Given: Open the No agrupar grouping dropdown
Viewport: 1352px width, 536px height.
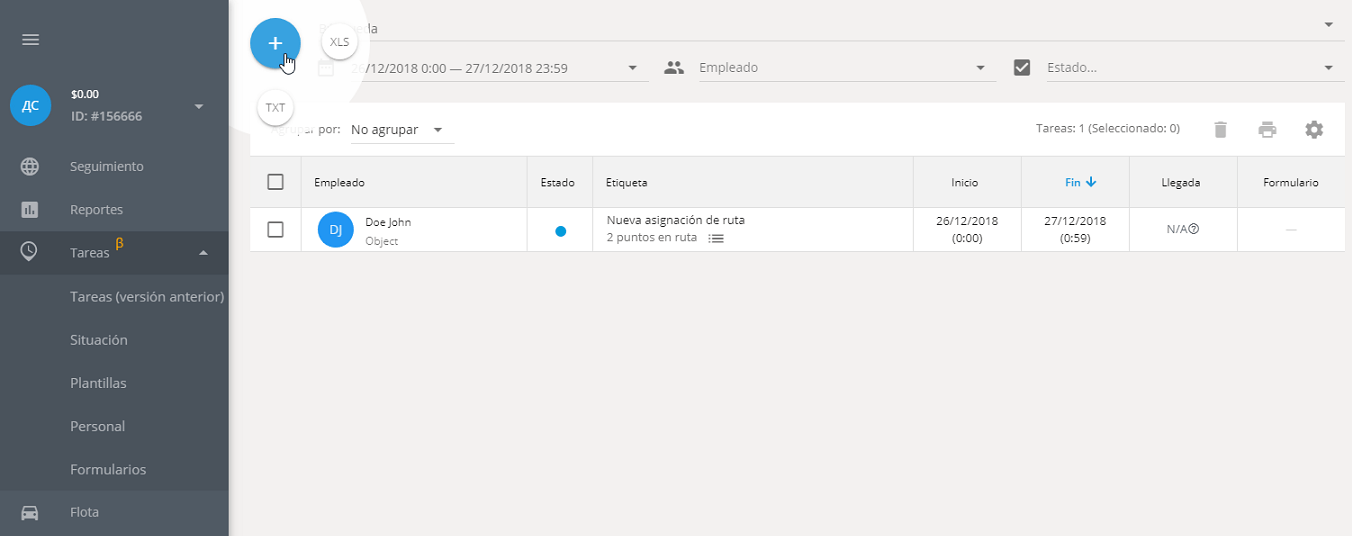Looking at the screenshot, I should 398,130.
